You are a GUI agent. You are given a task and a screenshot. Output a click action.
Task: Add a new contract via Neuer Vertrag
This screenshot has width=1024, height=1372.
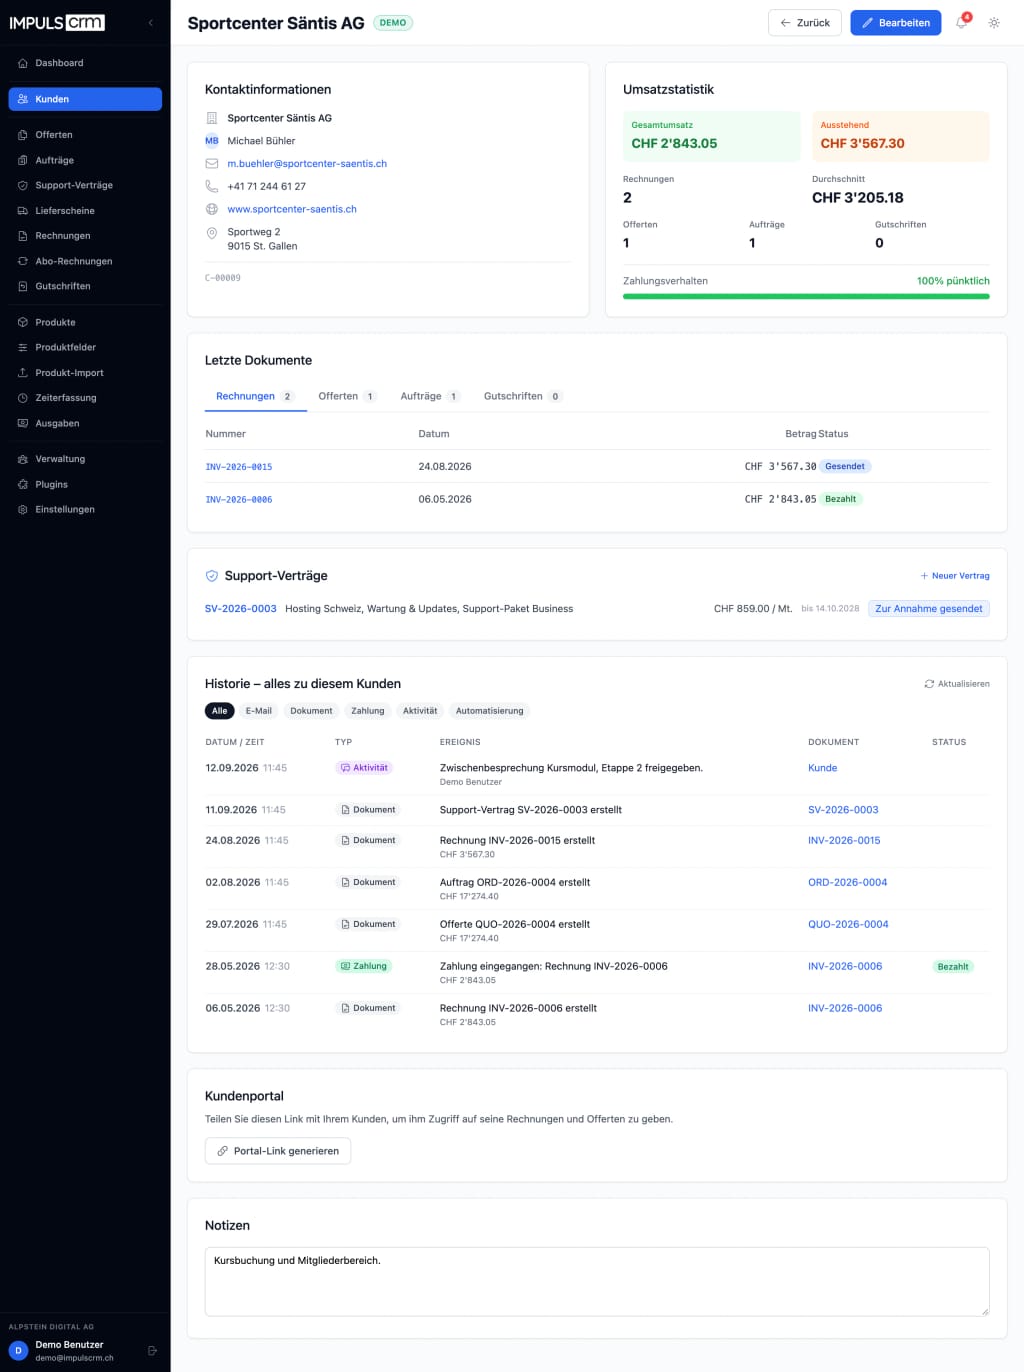click(x=955, y=576)
